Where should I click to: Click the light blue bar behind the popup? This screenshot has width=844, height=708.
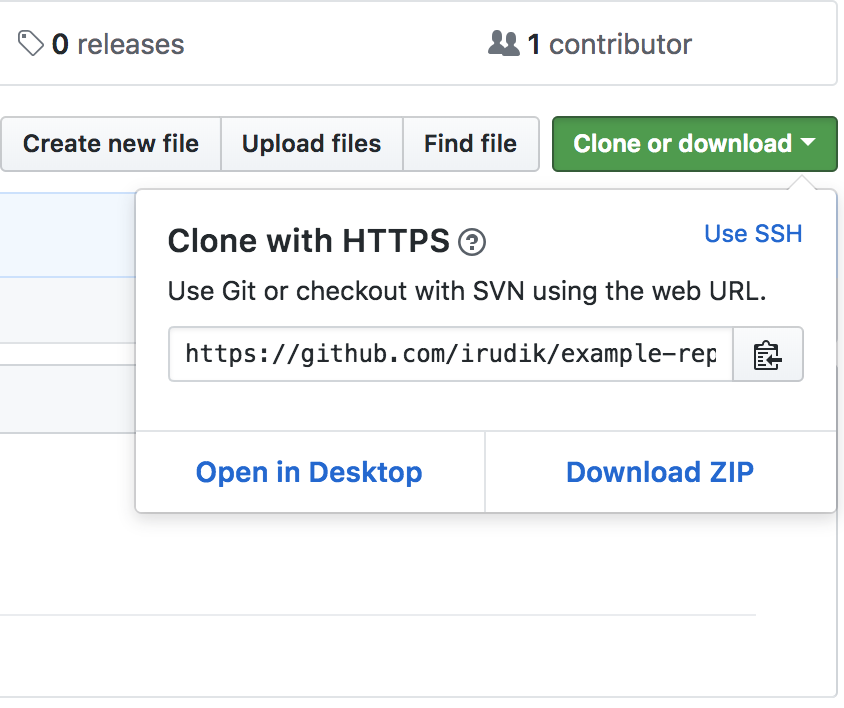click(x=66, y=234)
